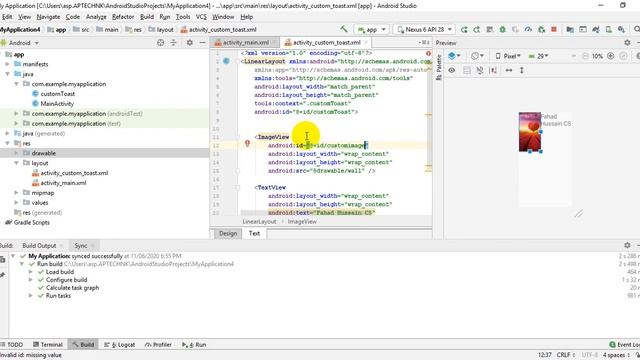Open Build panel settings gear
This screenshot has height=360, width=640.
627,245
